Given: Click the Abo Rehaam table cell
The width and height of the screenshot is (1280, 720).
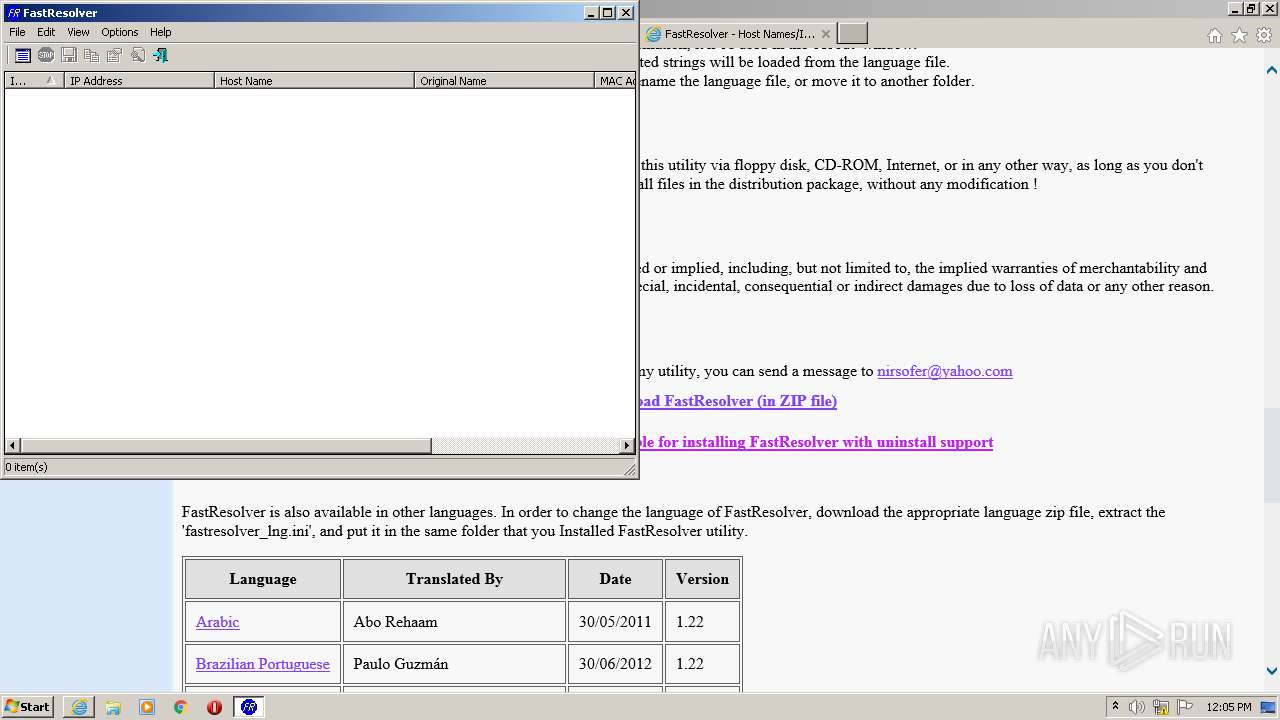Looking at the screenshot, I should 454,622.
